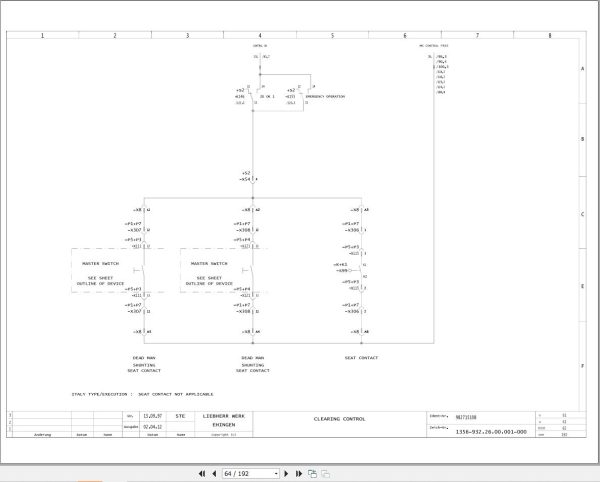The width and height of the screenshot is (600, 482).
Task: Click the -X54 connector label
Action: [x=245, y=179]
